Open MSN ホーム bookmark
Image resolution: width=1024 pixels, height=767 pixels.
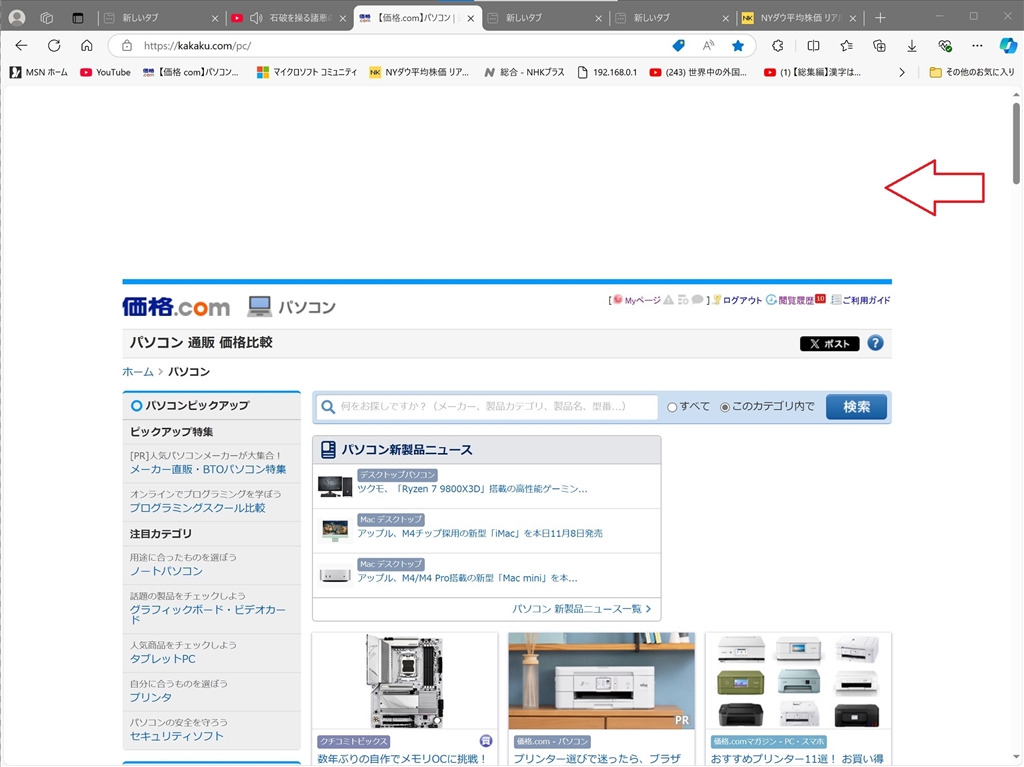tap(39, 73)
